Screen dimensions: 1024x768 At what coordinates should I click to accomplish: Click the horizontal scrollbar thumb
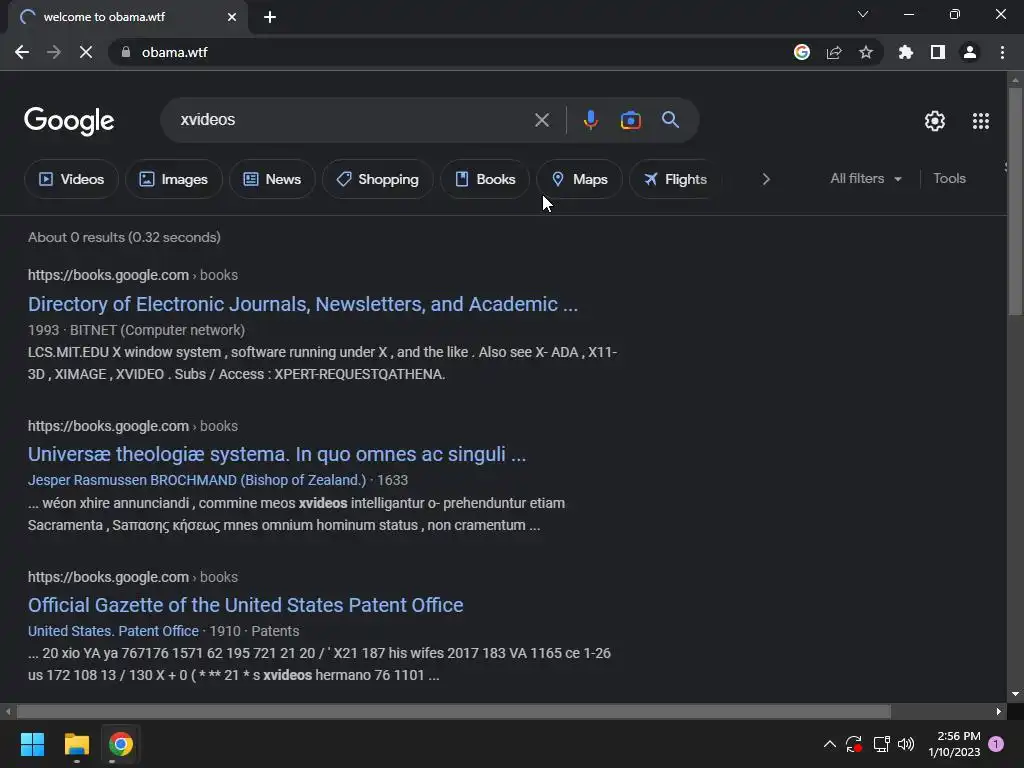(x=454, y=711)
